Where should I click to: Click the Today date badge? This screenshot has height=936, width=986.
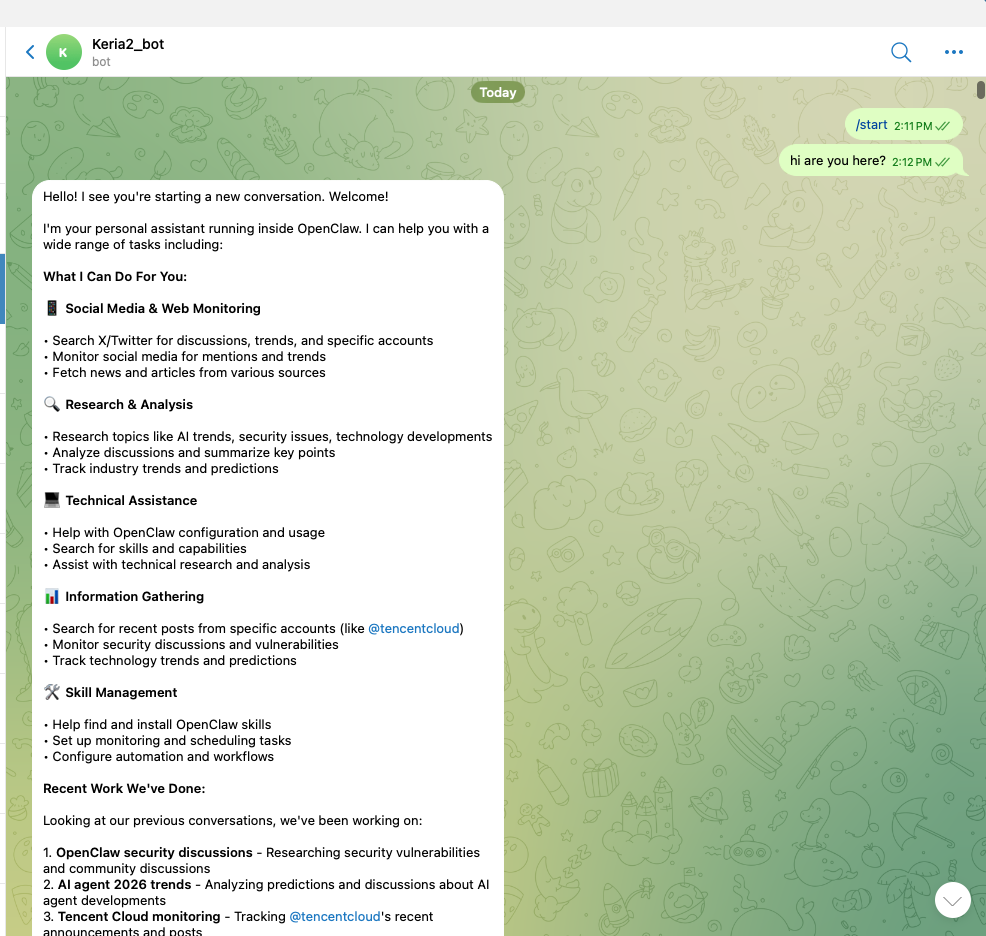(497, 92)
